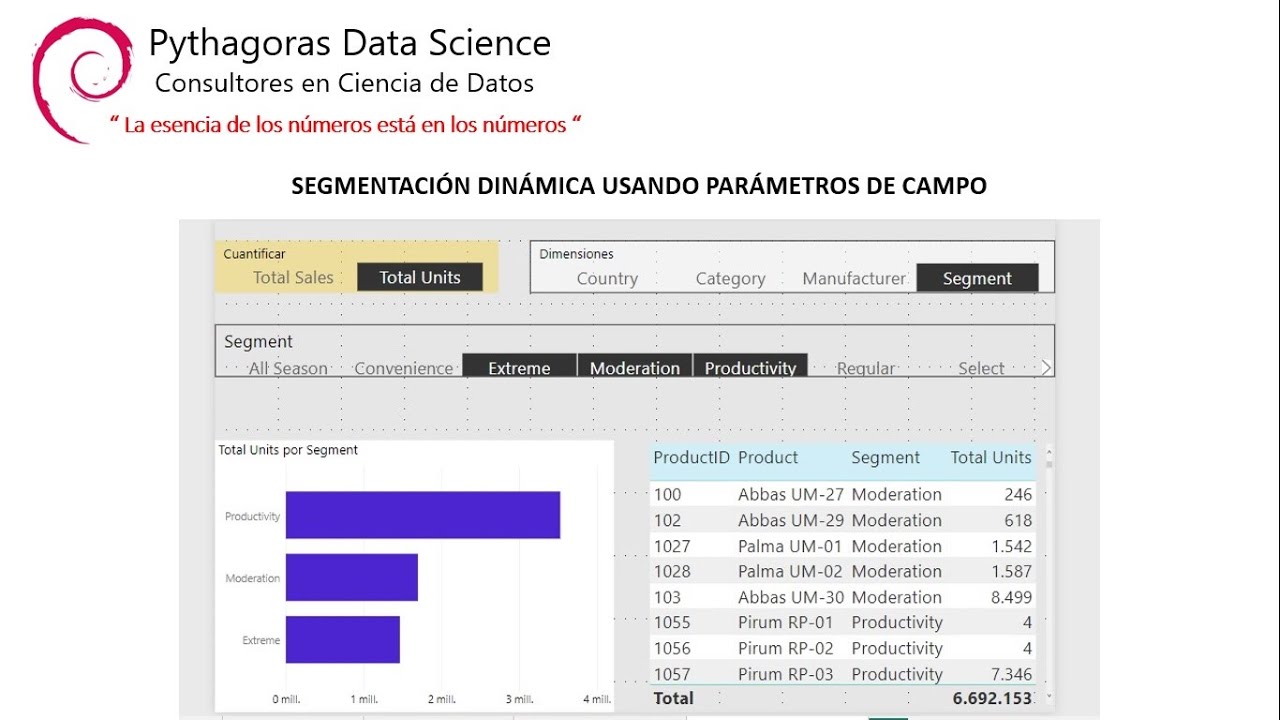The image size is (1280, 720).
Task: Select the Palma UM-01 product cell
Action: point(790,546)
